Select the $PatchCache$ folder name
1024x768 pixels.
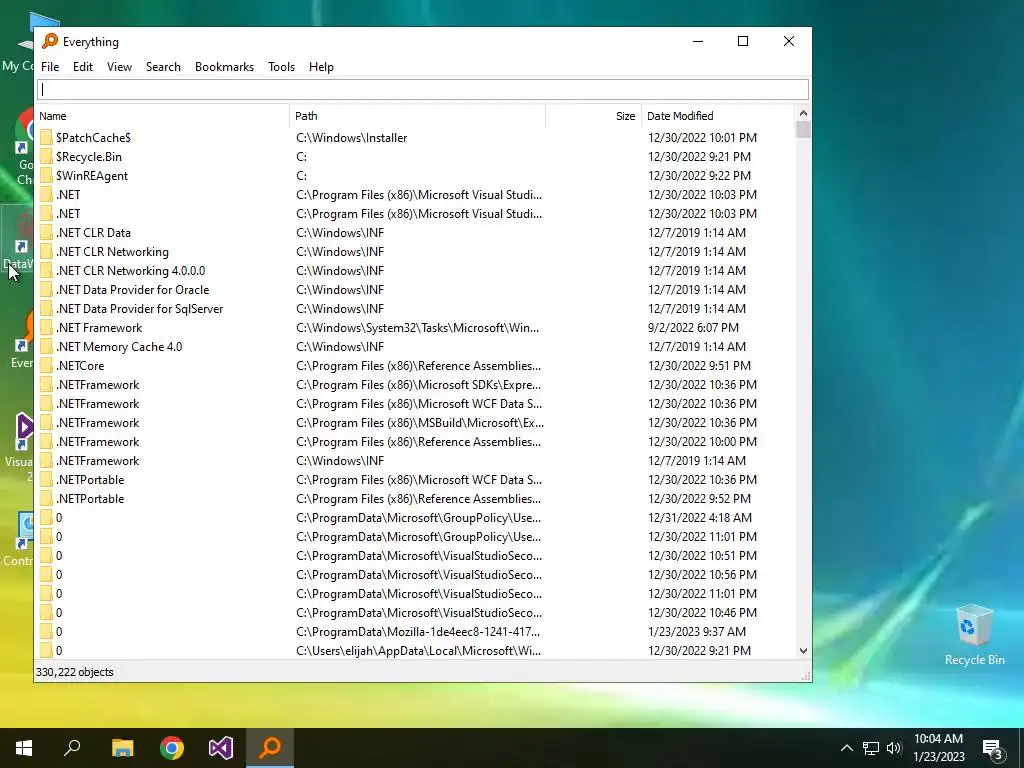point(93,138)
